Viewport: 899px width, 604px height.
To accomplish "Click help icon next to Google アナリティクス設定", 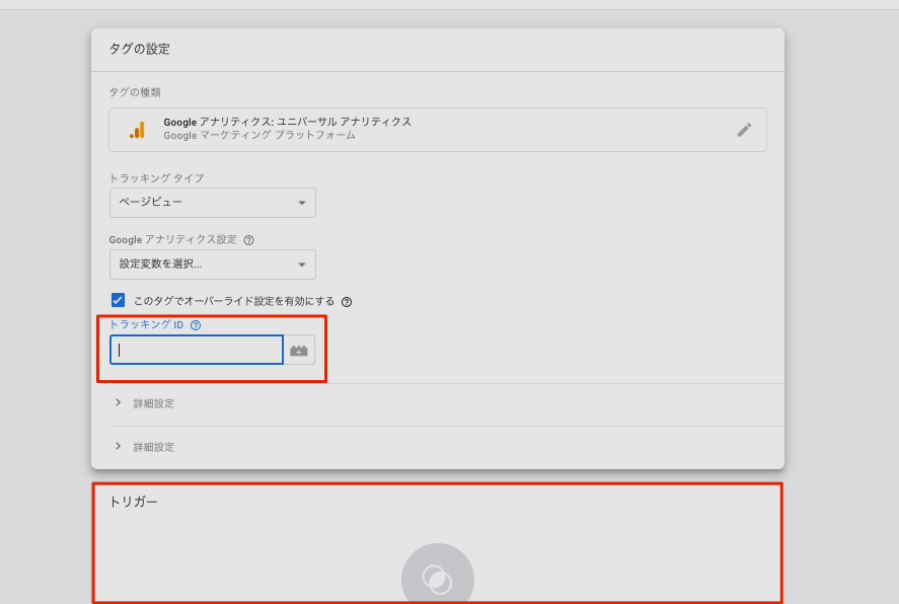I will [x=248, y=240].
